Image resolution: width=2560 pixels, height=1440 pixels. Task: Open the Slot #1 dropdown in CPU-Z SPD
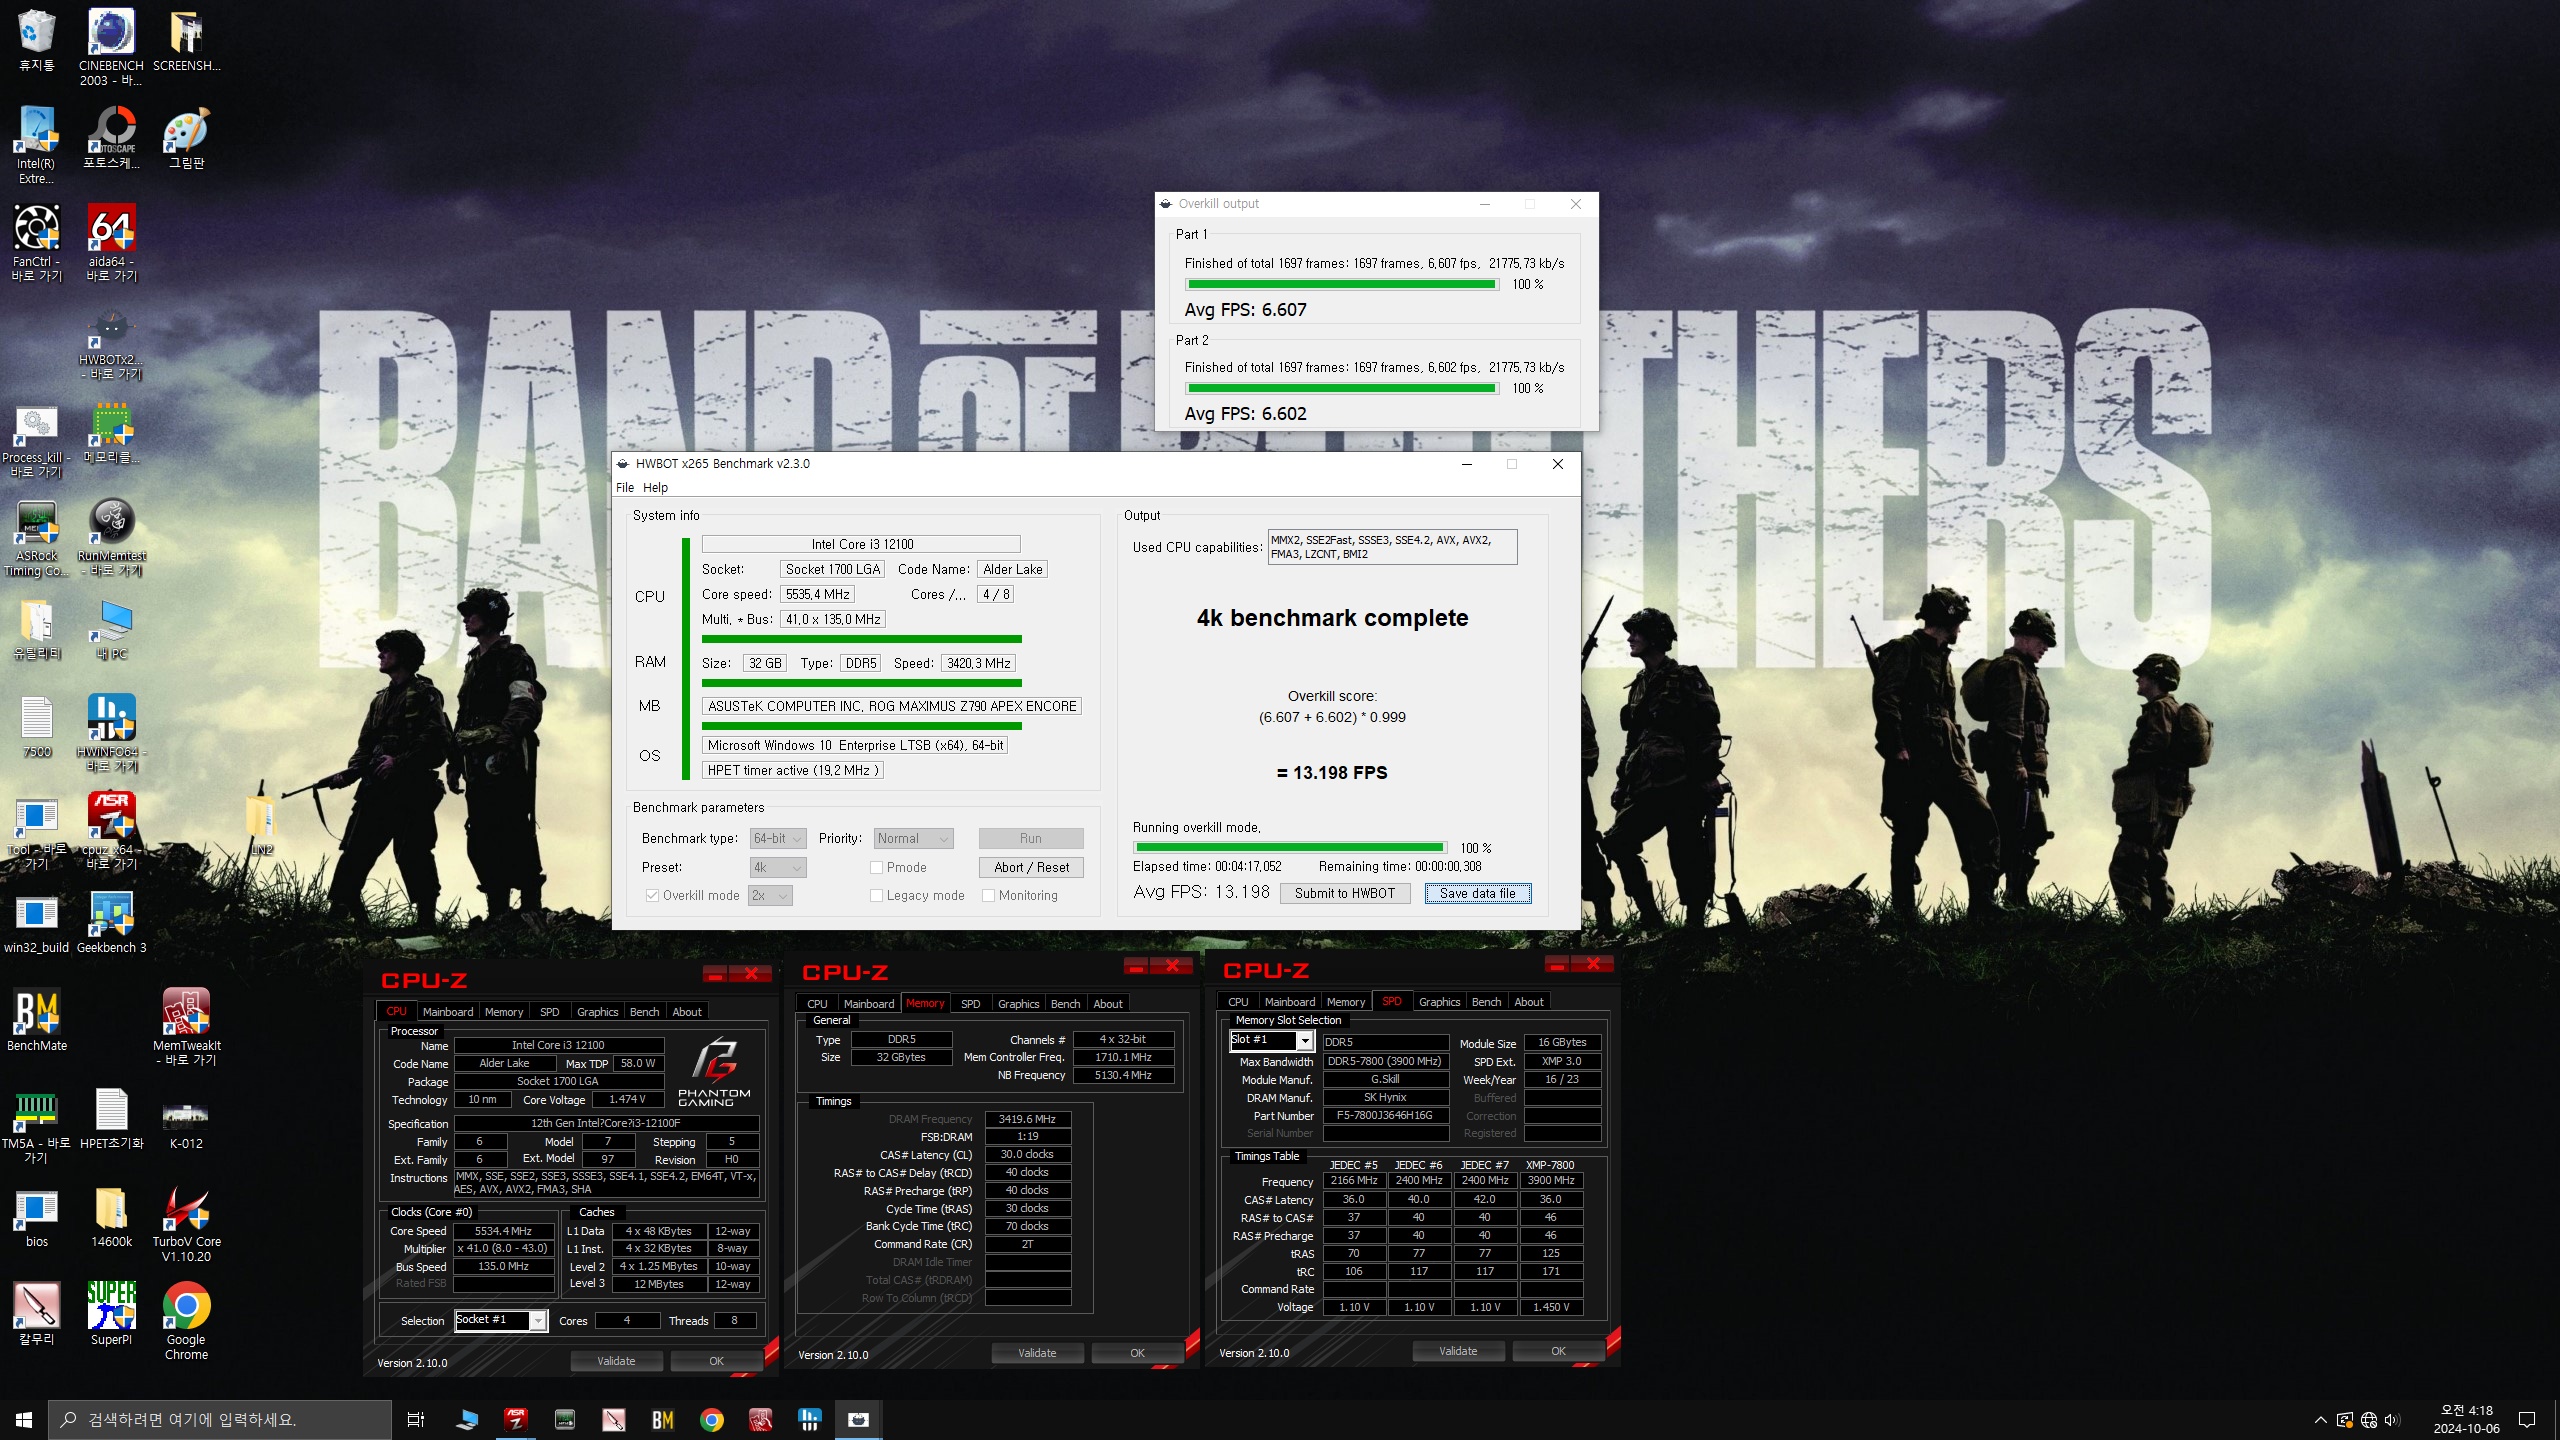pyautogui.click(x=1270, y=1041)
